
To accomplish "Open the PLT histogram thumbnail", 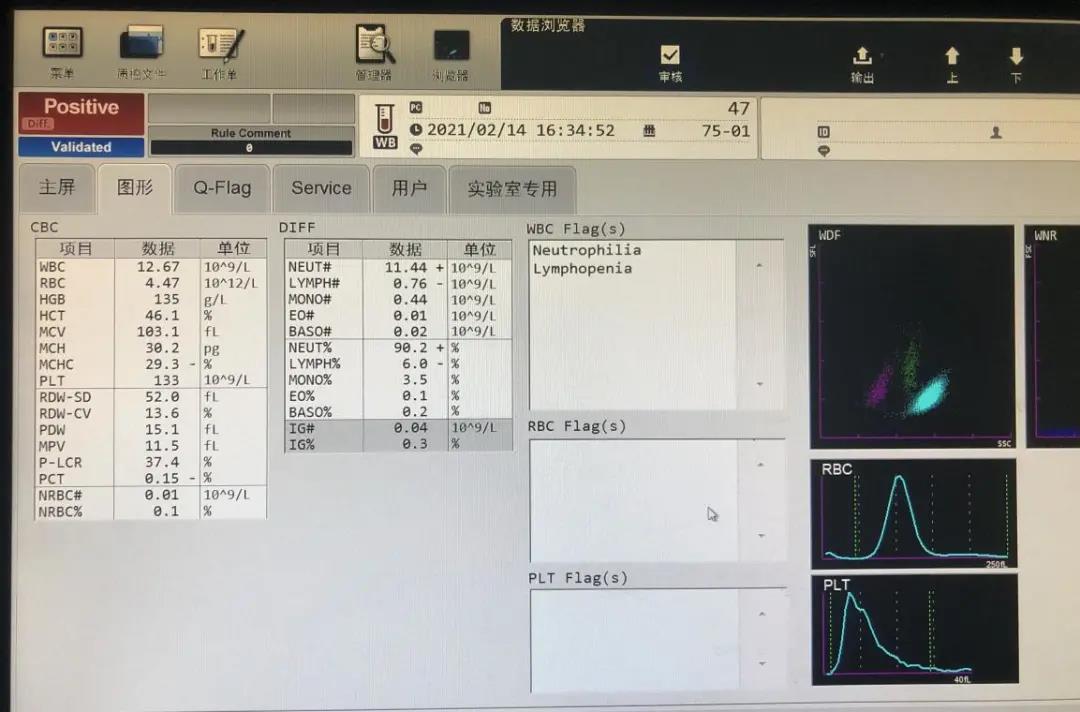I will coord(915,630).
